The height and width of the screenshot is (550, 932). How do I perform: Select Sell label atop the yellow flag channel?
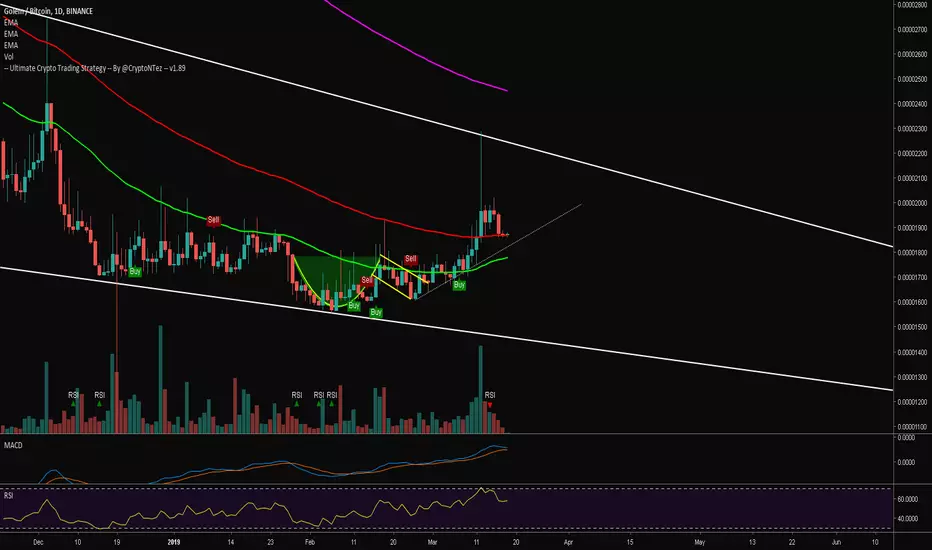pyautogui.click(x=411, y=259)
